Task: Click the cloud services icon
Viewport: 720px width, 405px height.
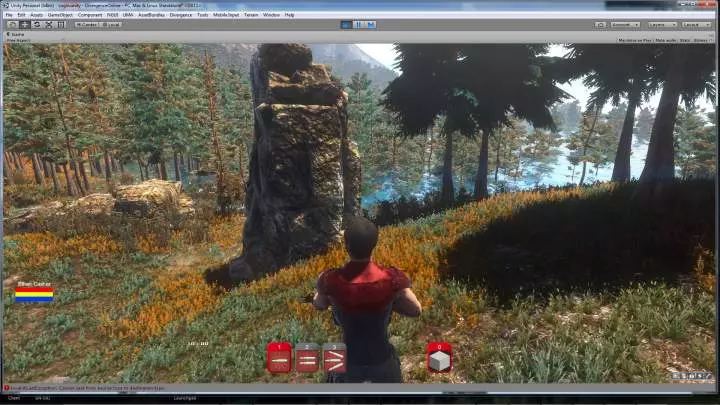Action: click(600, 24)
